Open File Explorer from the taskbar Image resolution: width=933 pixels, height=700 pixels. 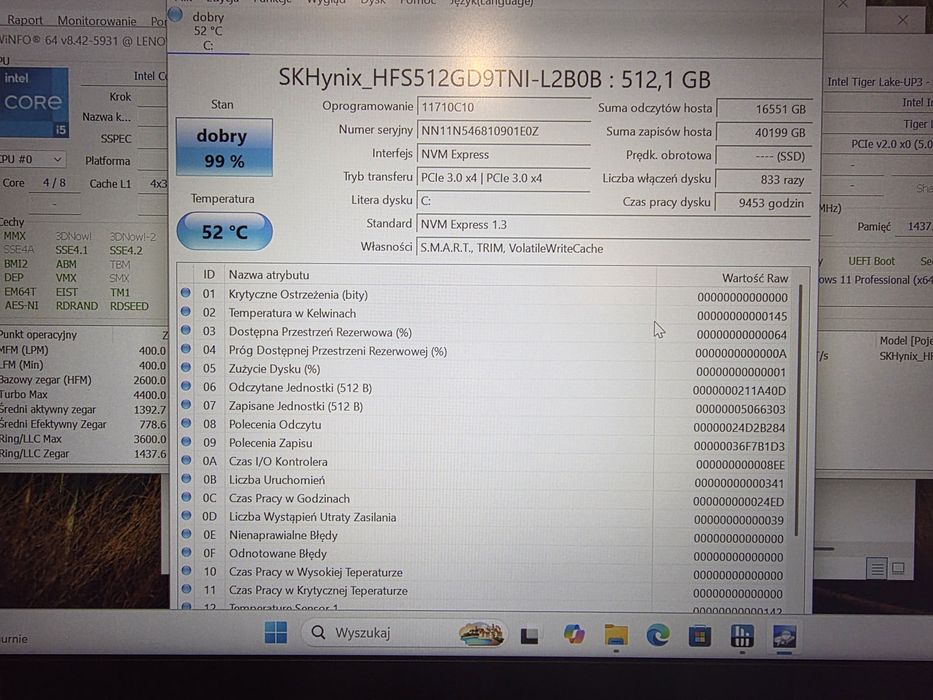(616, 635)
